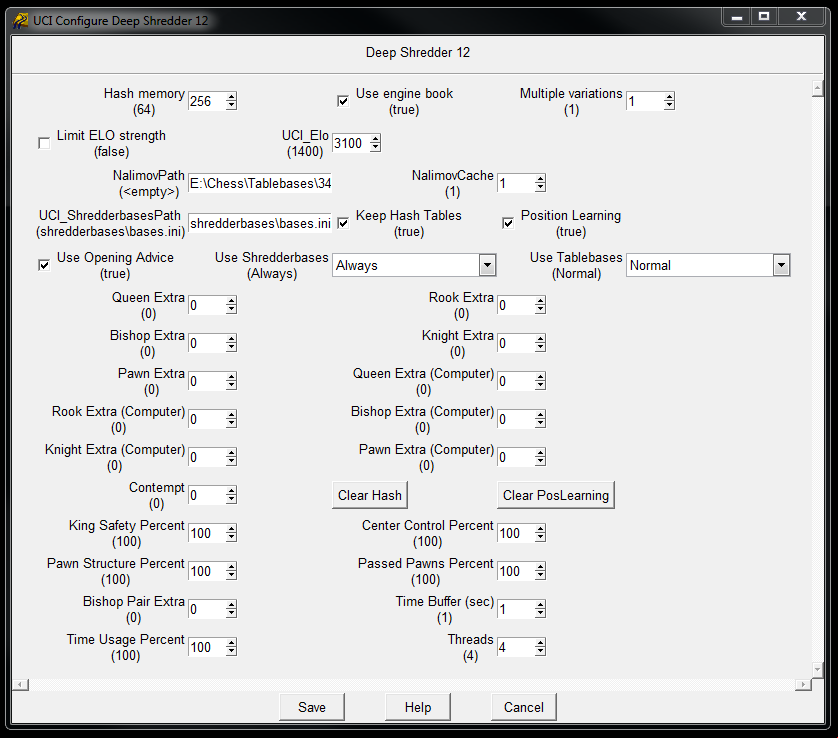
Task: Increase the UCI_Elo spinner value
Action: (375, 139)
